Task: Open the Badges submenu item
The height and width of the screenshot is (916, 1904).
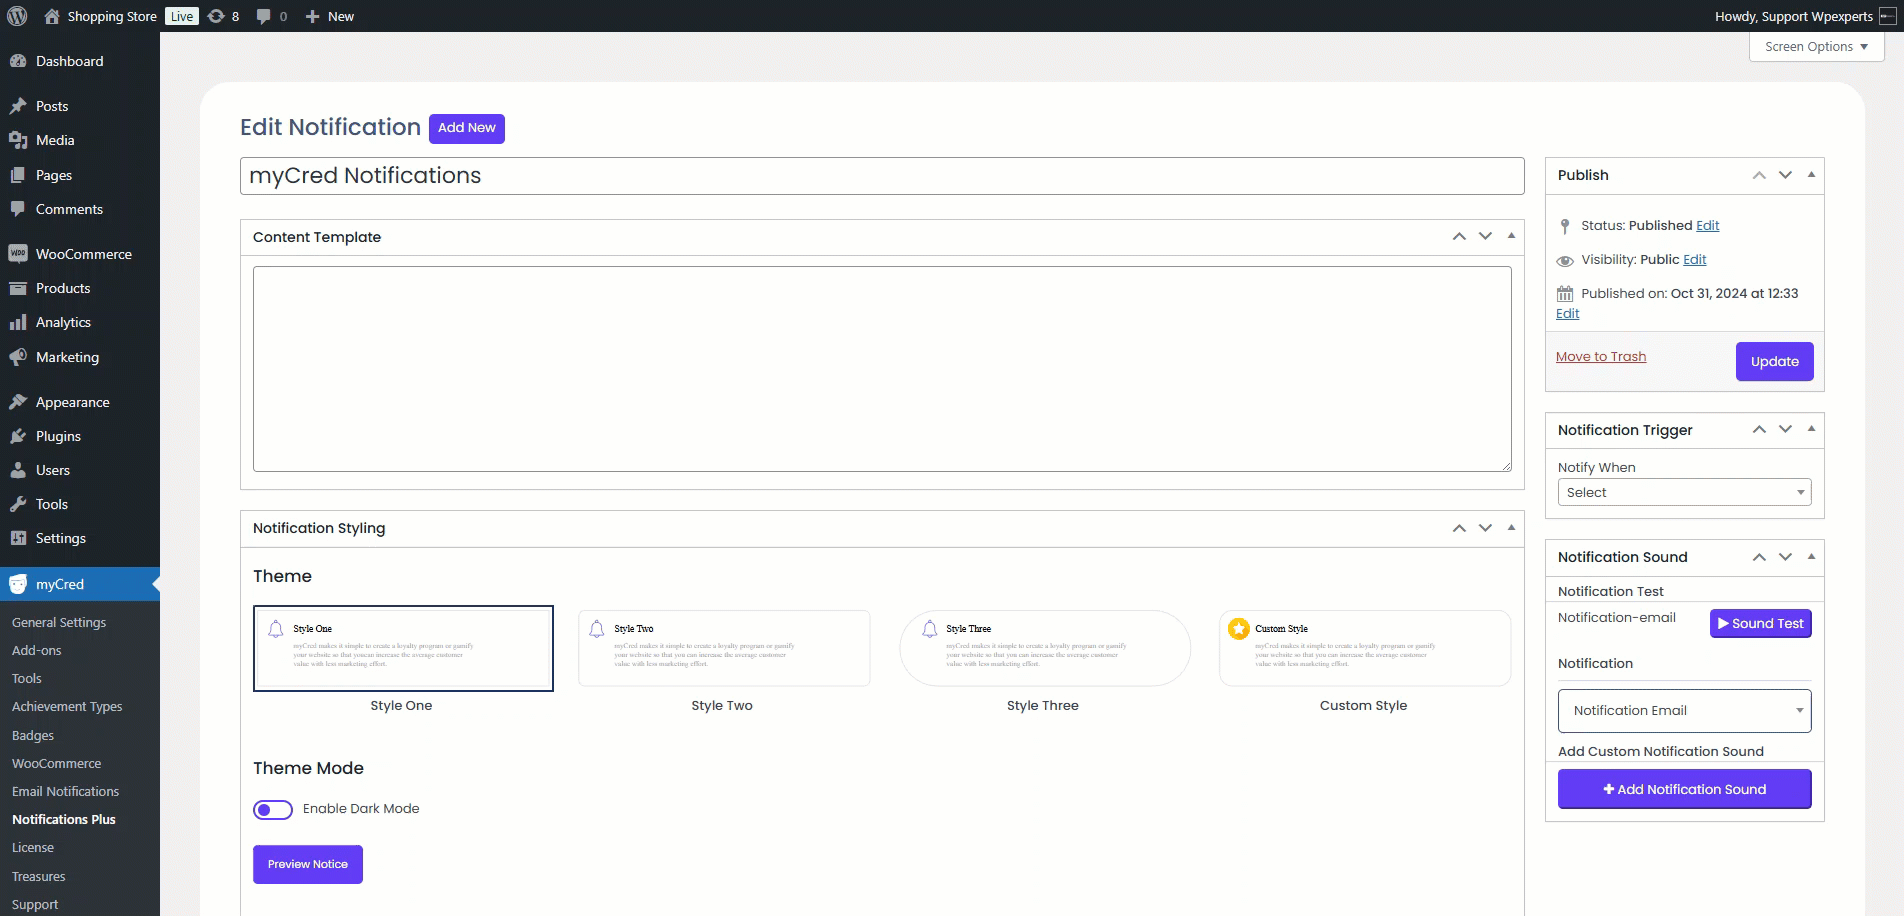Action: [x=33, y=735]
